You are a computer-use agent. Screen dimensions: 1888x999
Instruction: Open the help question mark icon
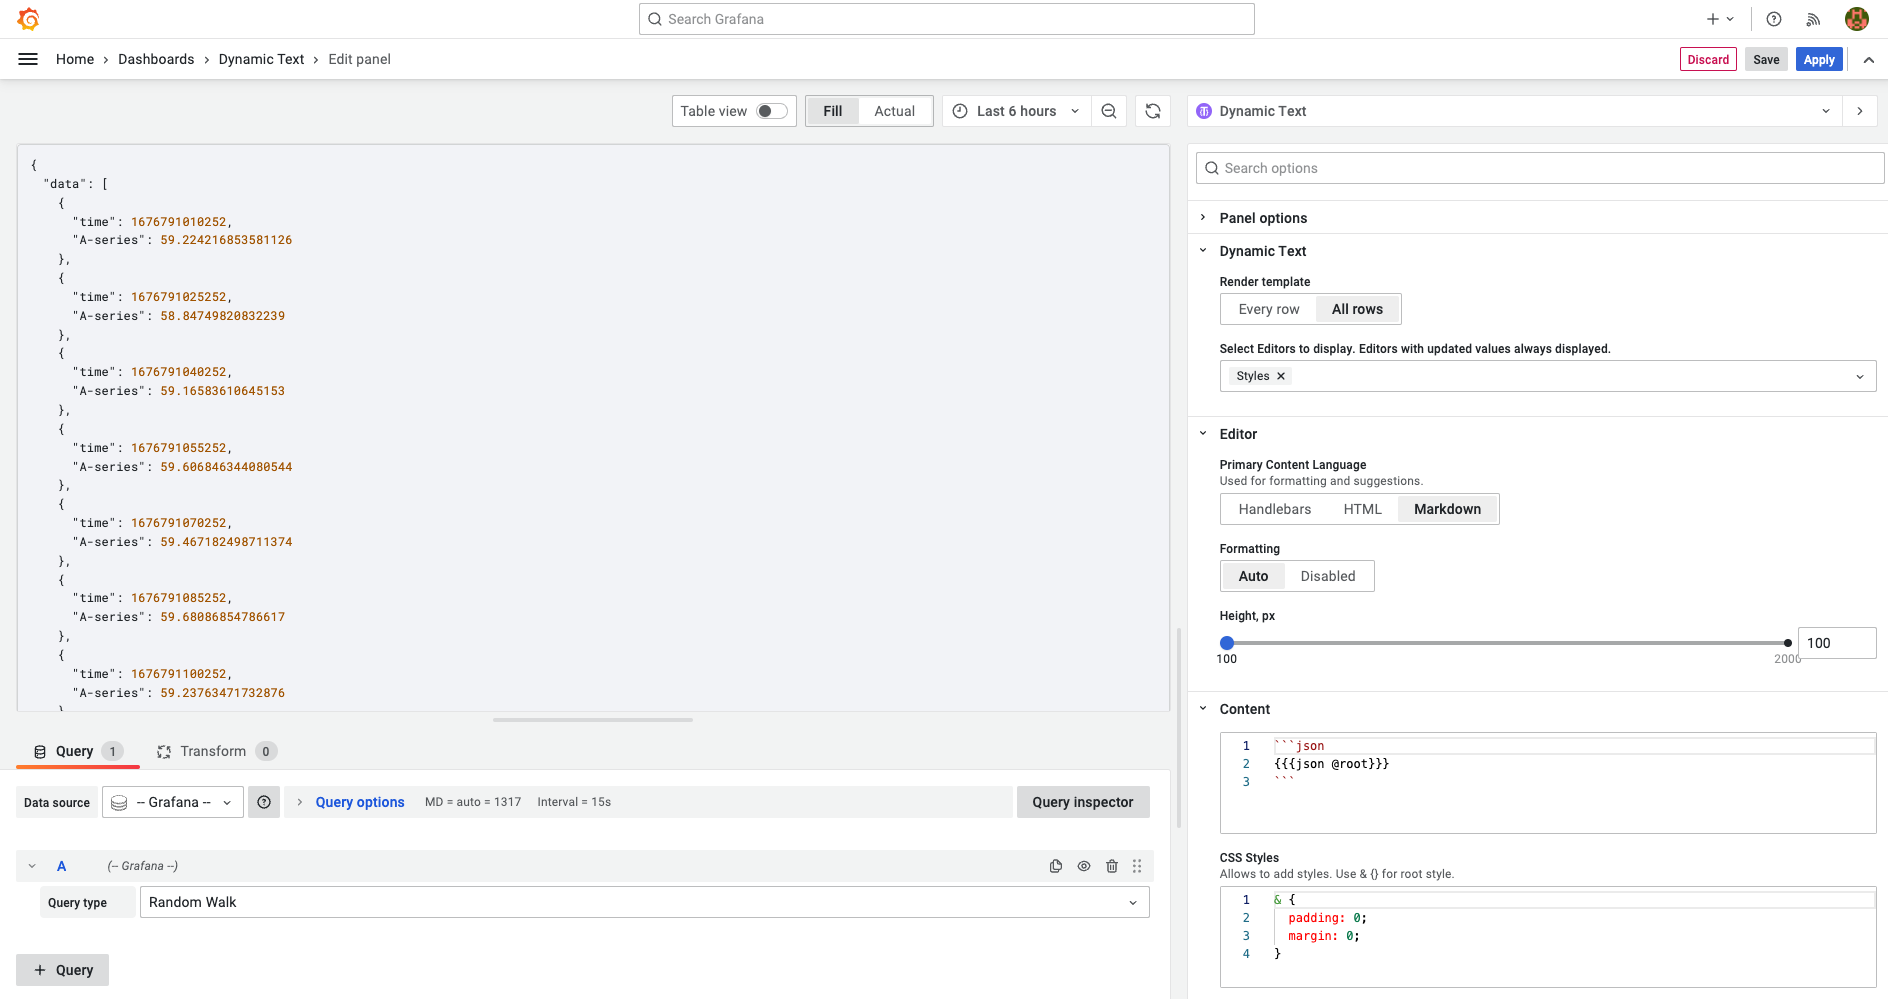coord(1774,19)
